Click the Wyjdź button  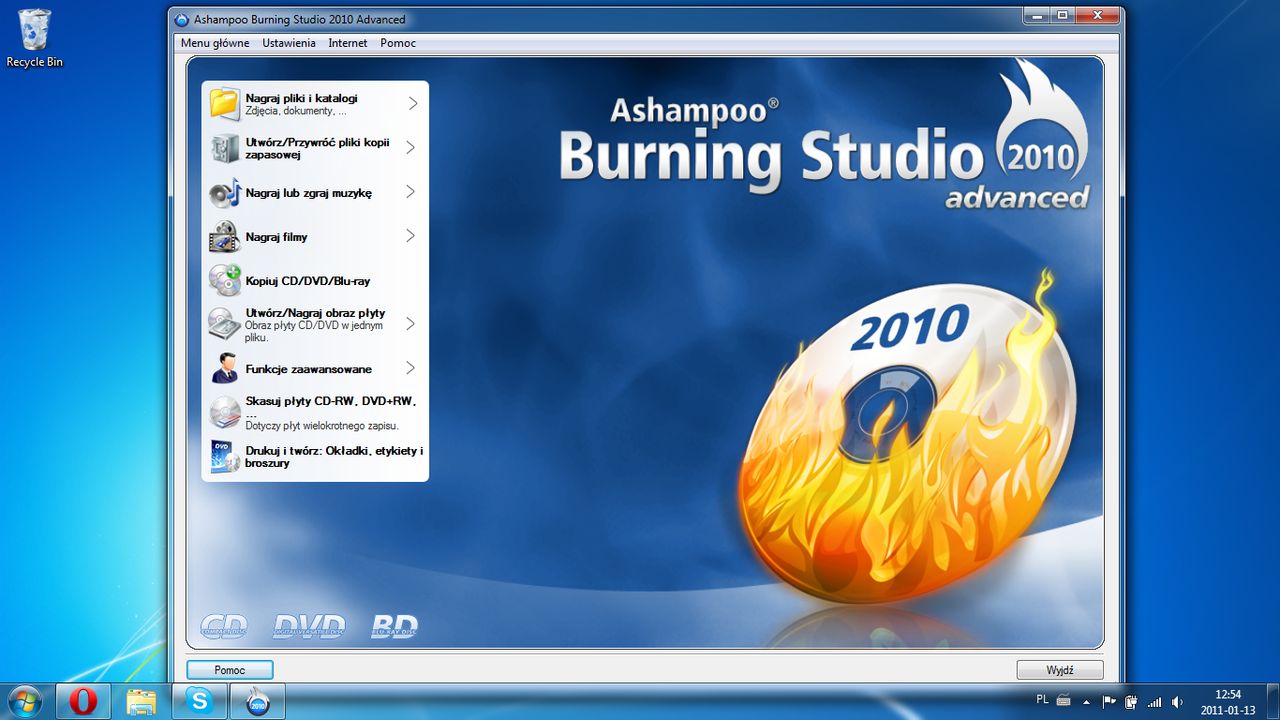coord(1060,670)
